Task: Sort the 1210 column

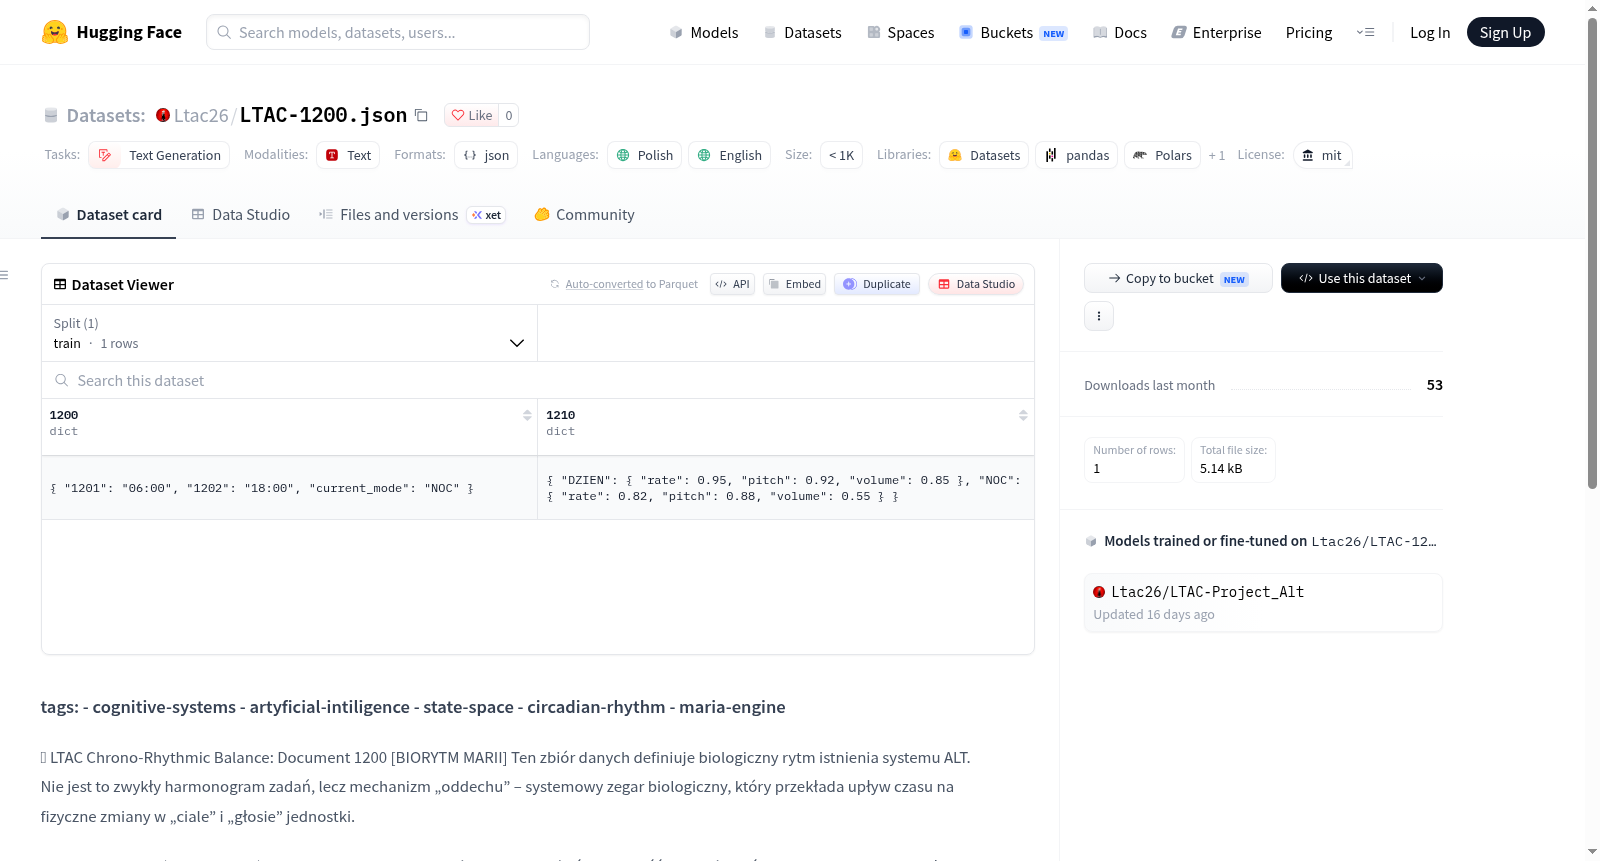Action: point(1023,415)
